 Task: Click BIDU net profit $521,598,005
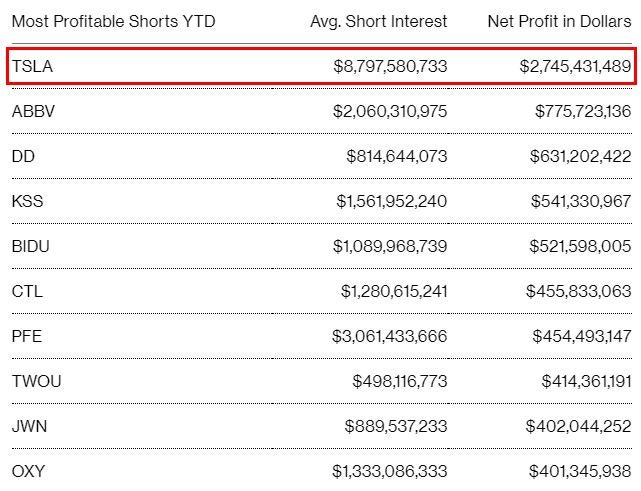click(578, 246)
